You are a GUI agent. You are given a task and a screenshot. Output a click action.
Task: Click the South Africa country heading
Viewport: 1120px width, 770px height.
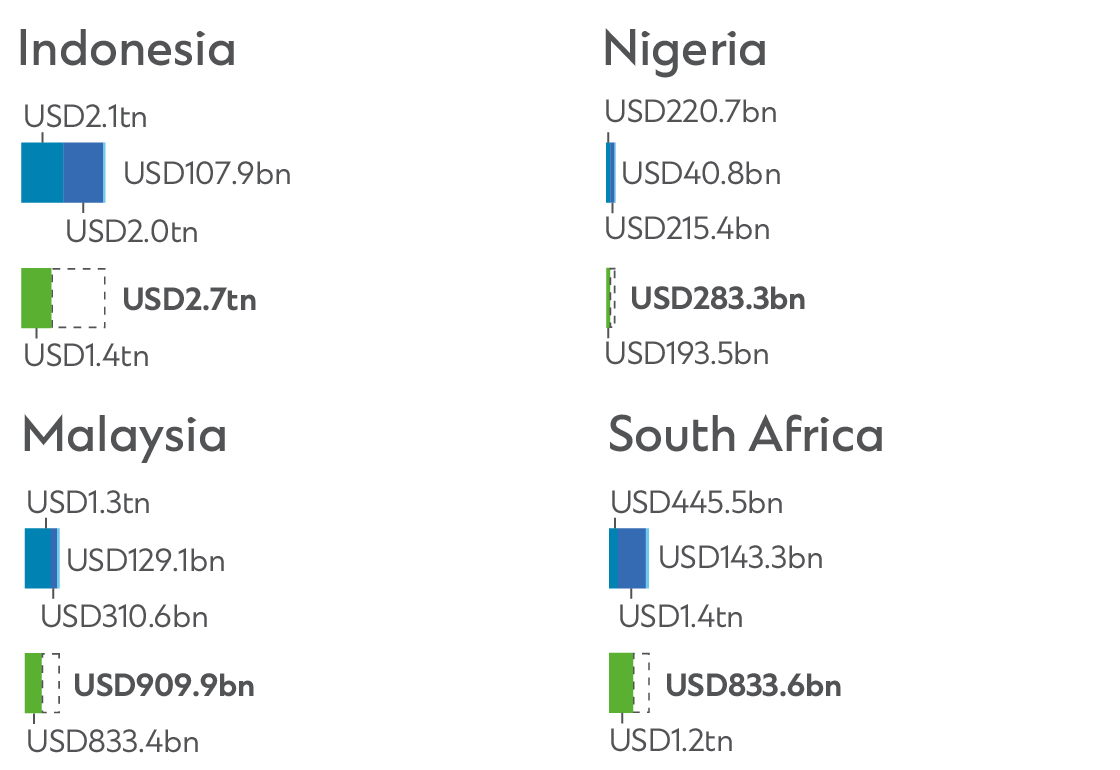coord(746,434)
